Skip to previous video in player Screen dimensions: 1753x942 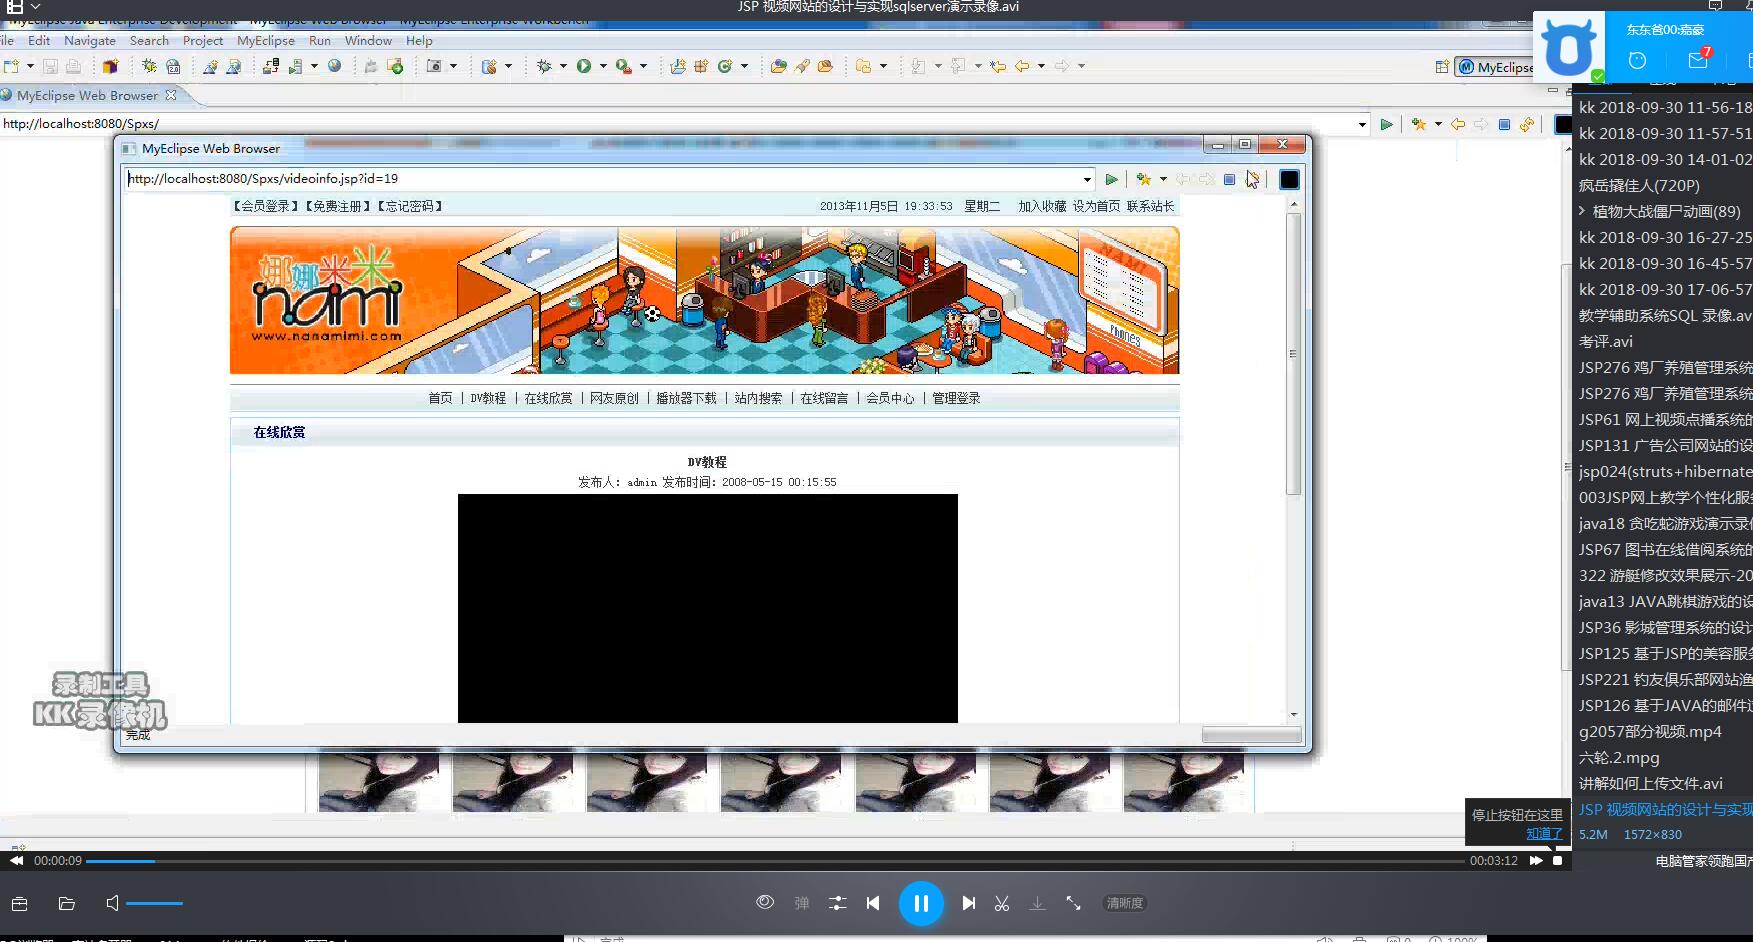coord(873,903)
